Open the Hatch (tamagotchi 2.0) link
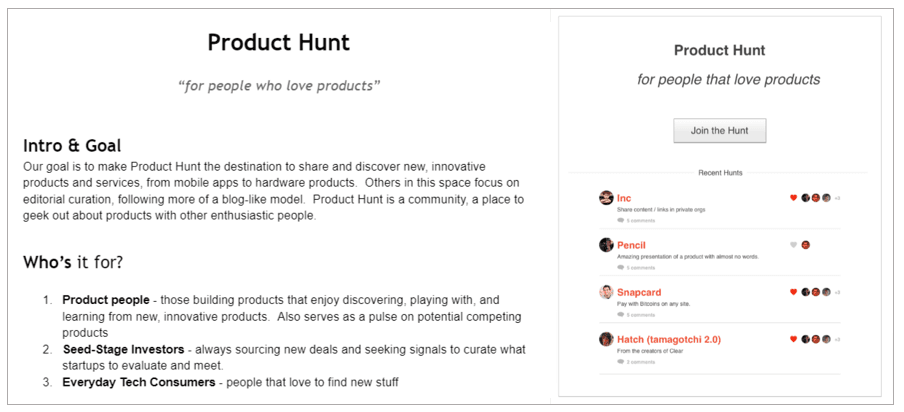This screenshot has height=412, width=904. tap(669, 339)
